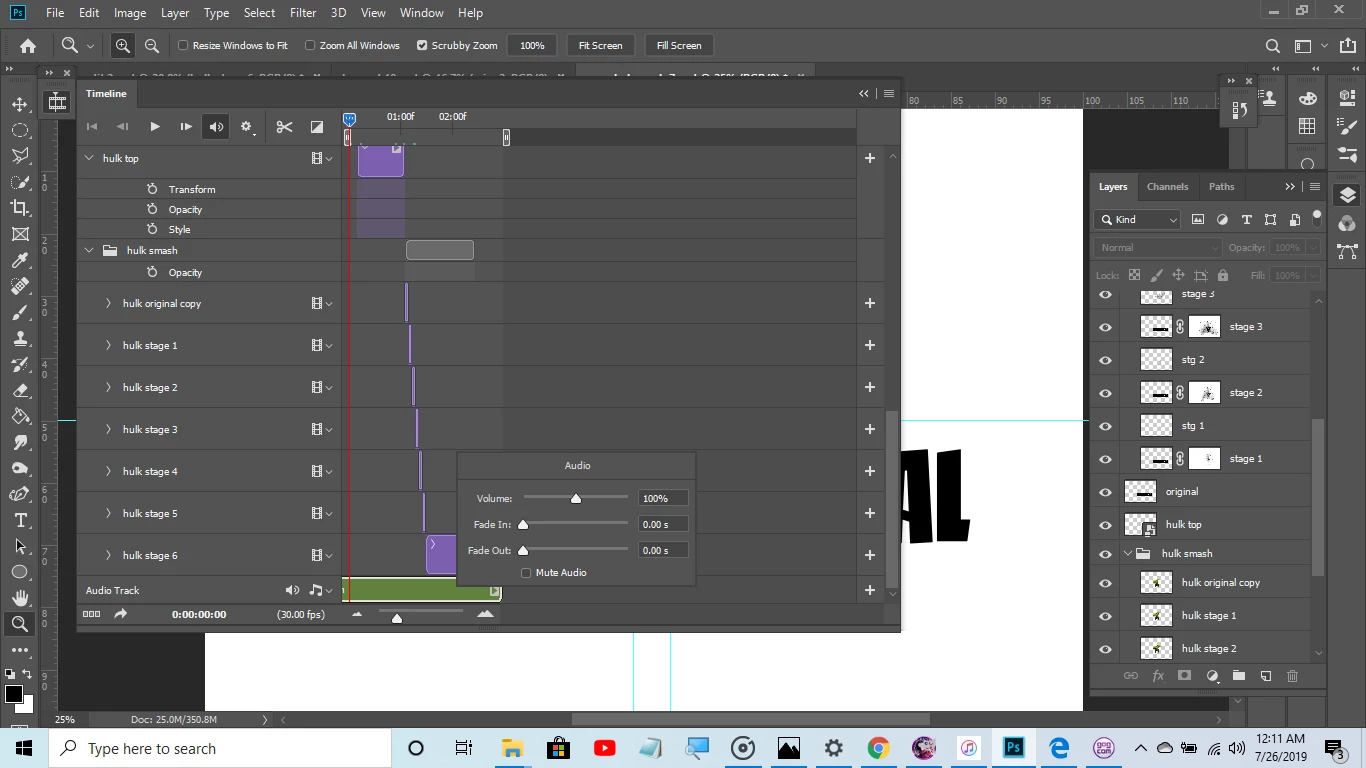
Task: Switch to Paths tab
Action: click(x=1221, y=187)
